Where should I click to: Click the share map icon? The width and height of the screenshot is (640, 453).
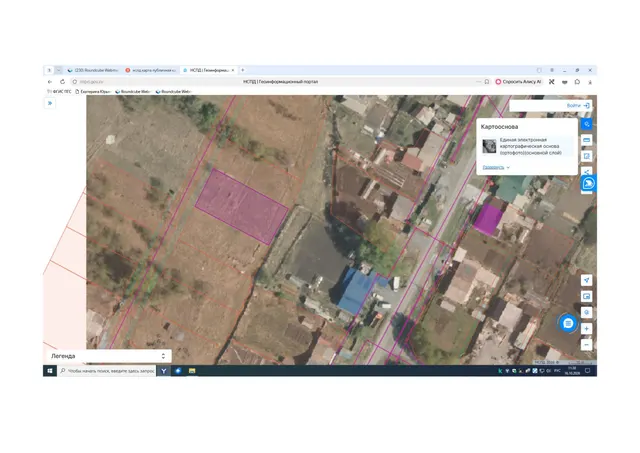click(587, 171)
